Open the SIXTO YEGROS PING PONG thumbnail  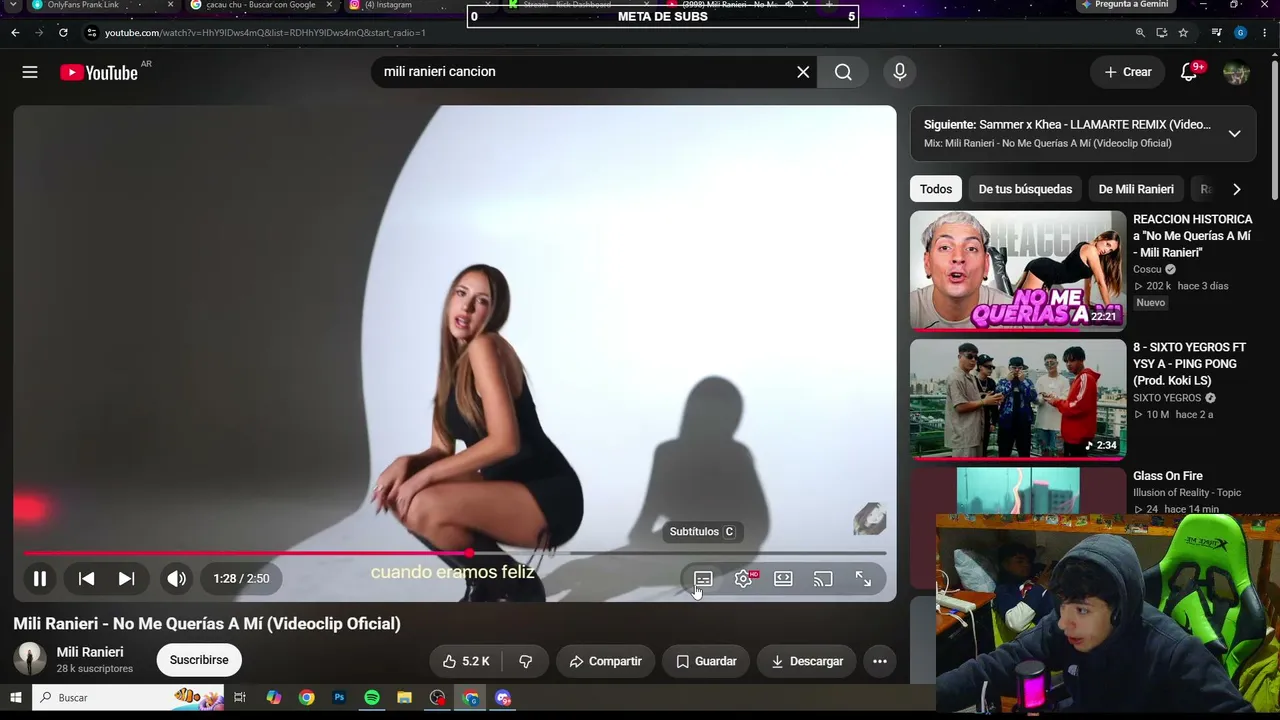pos(1018,399)
